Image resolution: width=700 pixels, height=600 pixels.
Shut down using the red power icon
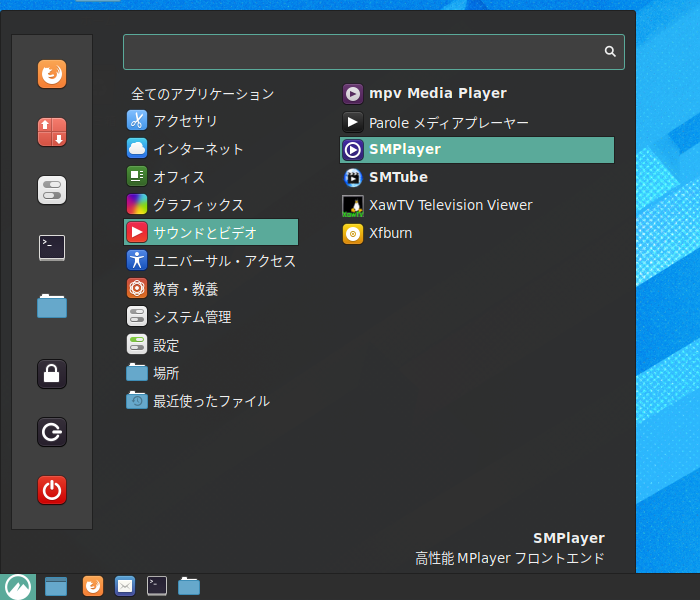52,490
